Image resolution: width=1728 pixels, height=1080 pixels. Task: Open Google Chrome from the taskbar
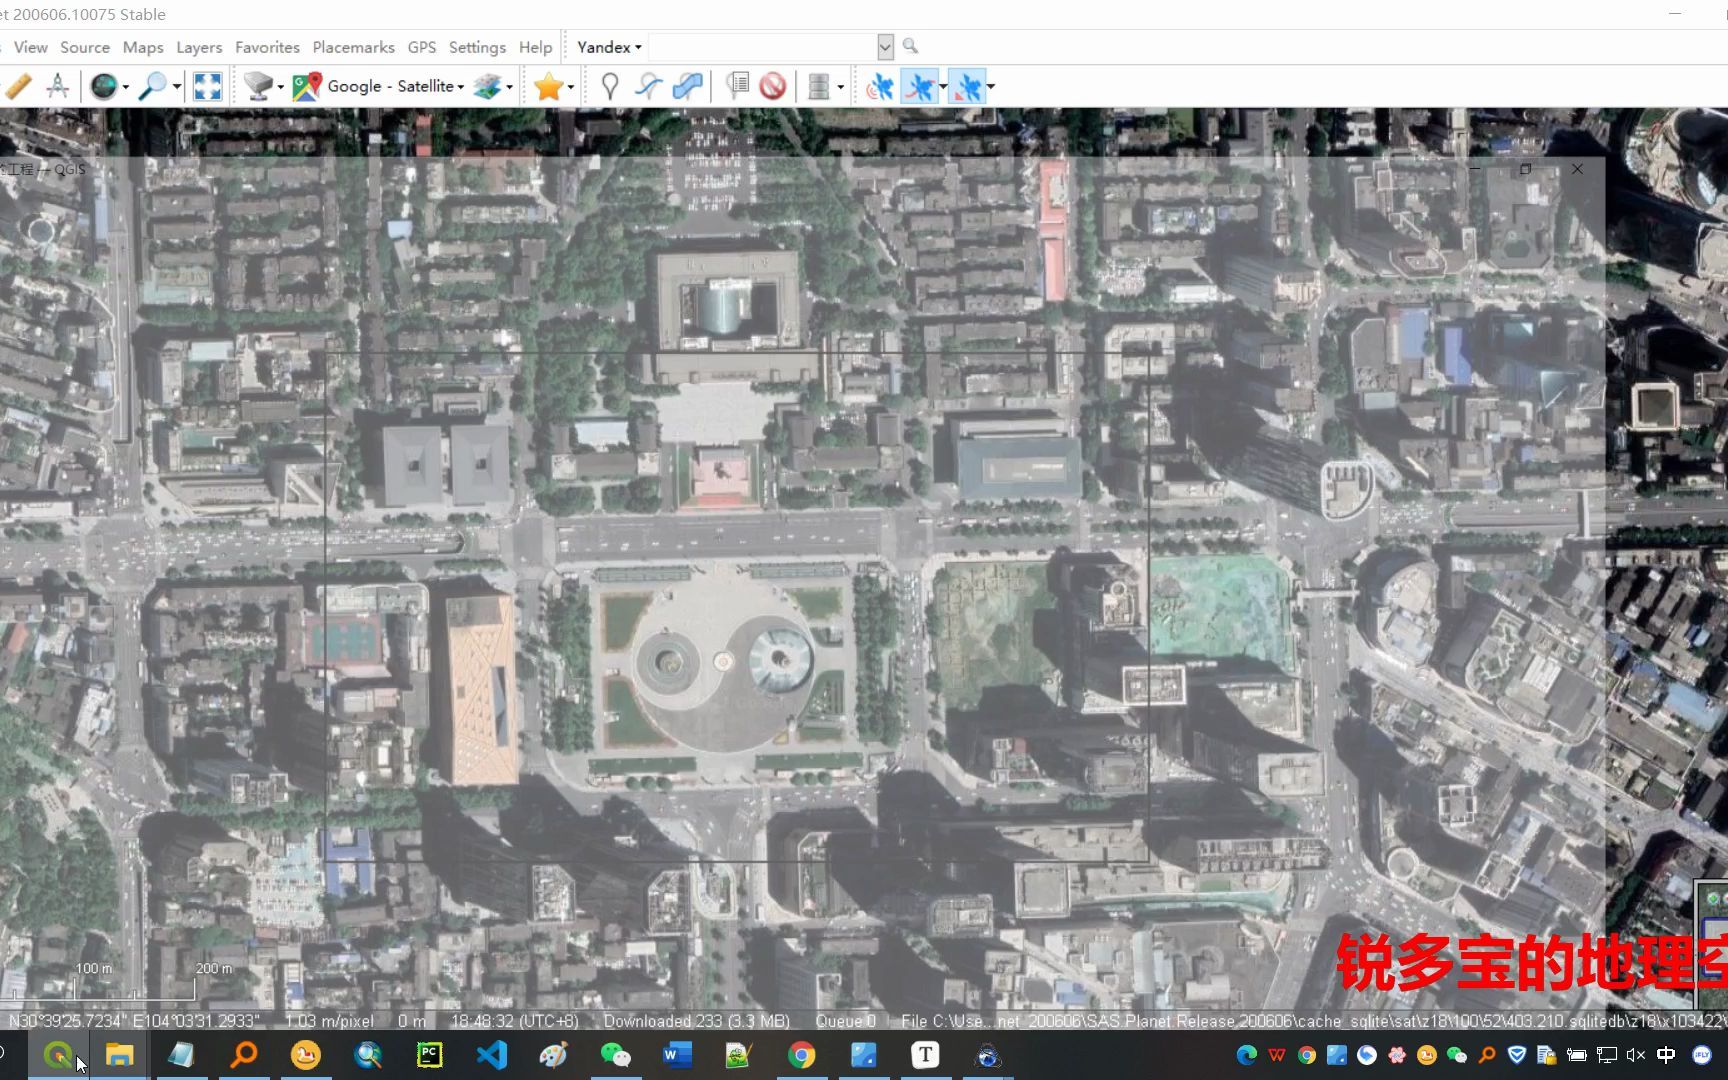802,1055
